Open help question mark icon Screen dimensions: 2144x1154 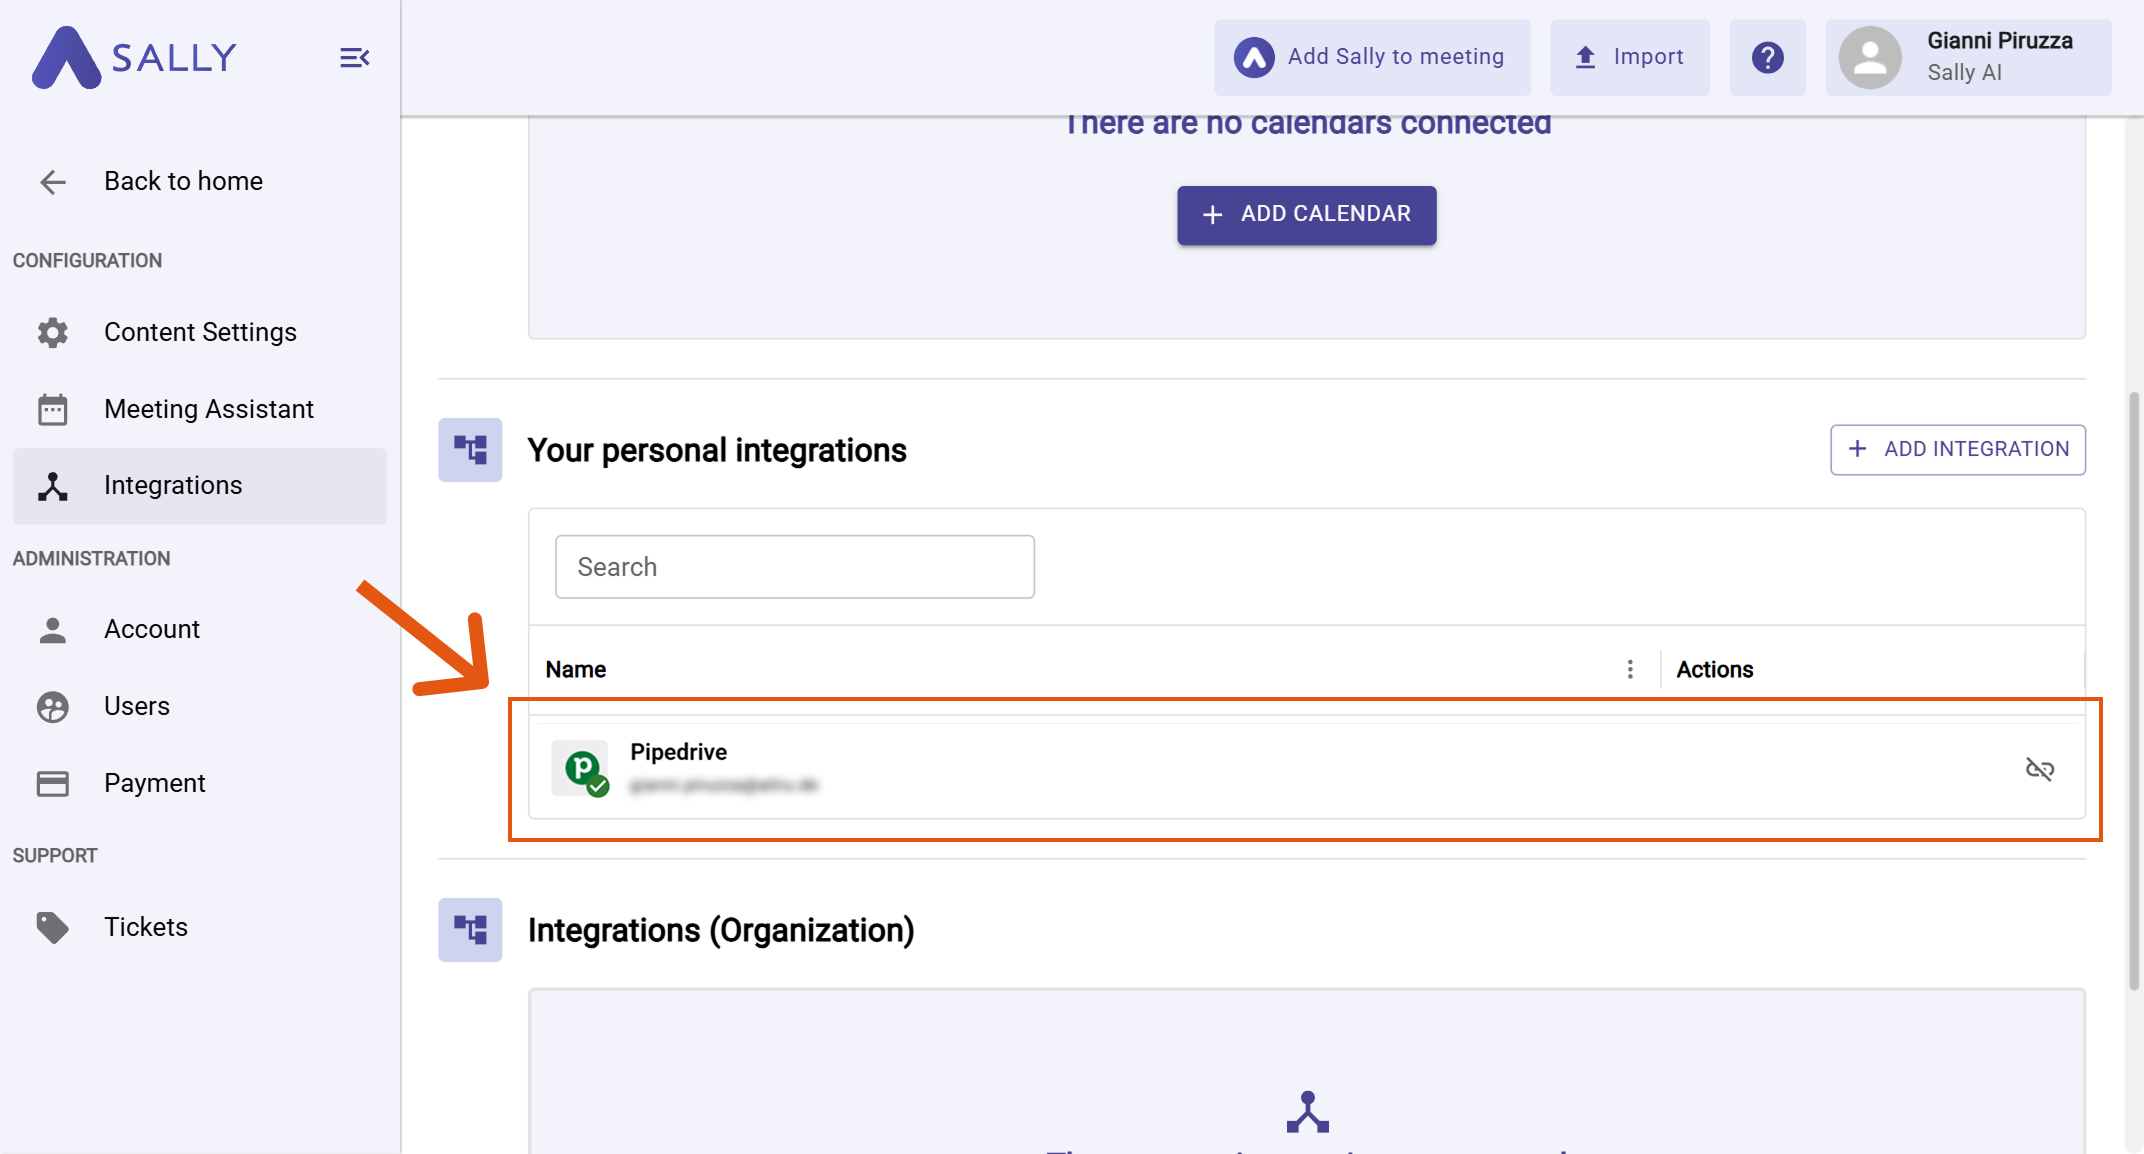pyautogui.click(x=1768, y=57)
